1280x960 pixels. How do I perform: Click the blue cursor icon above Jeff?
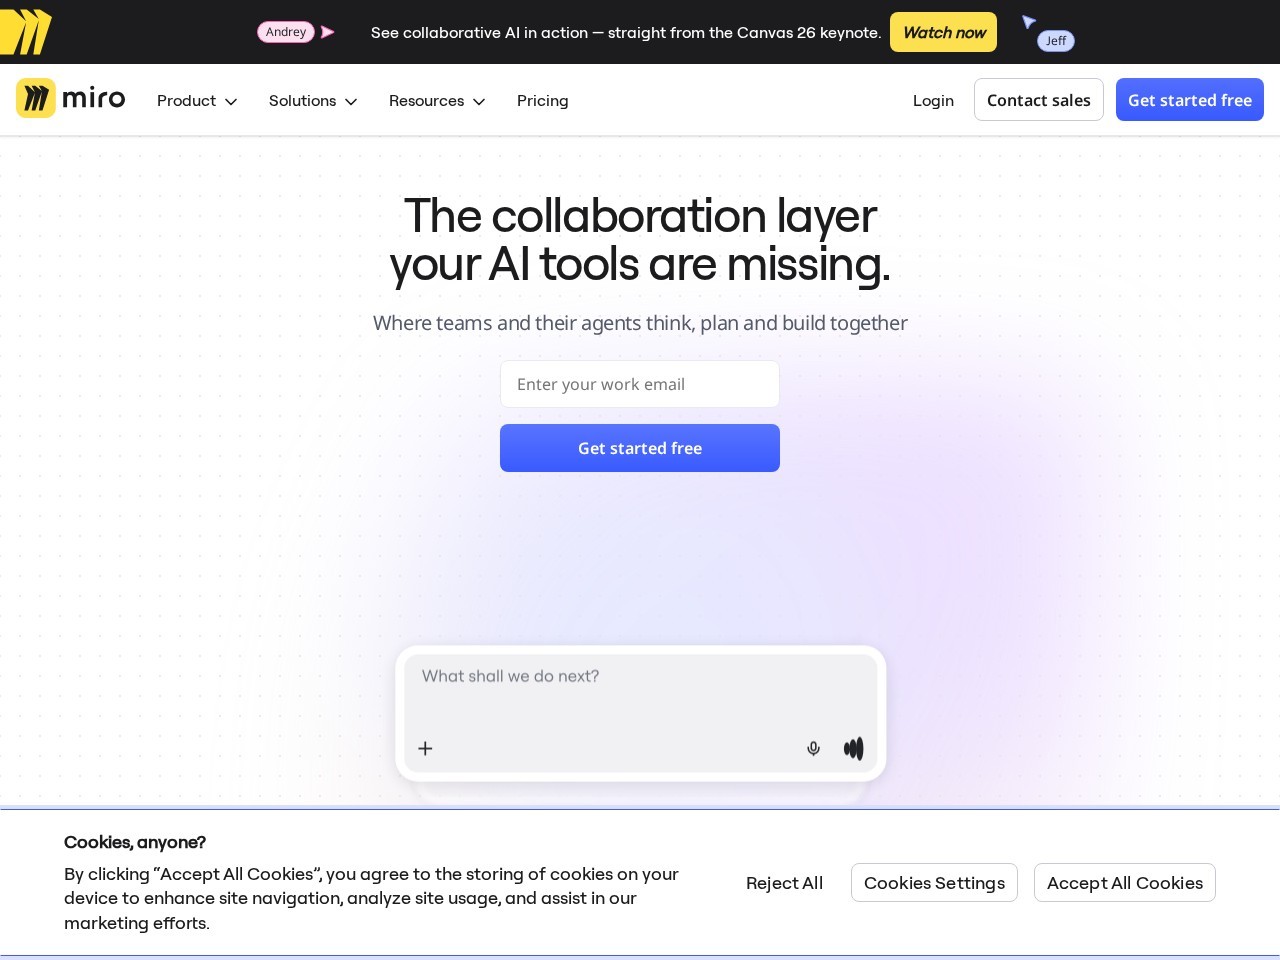pos(1029,21)
